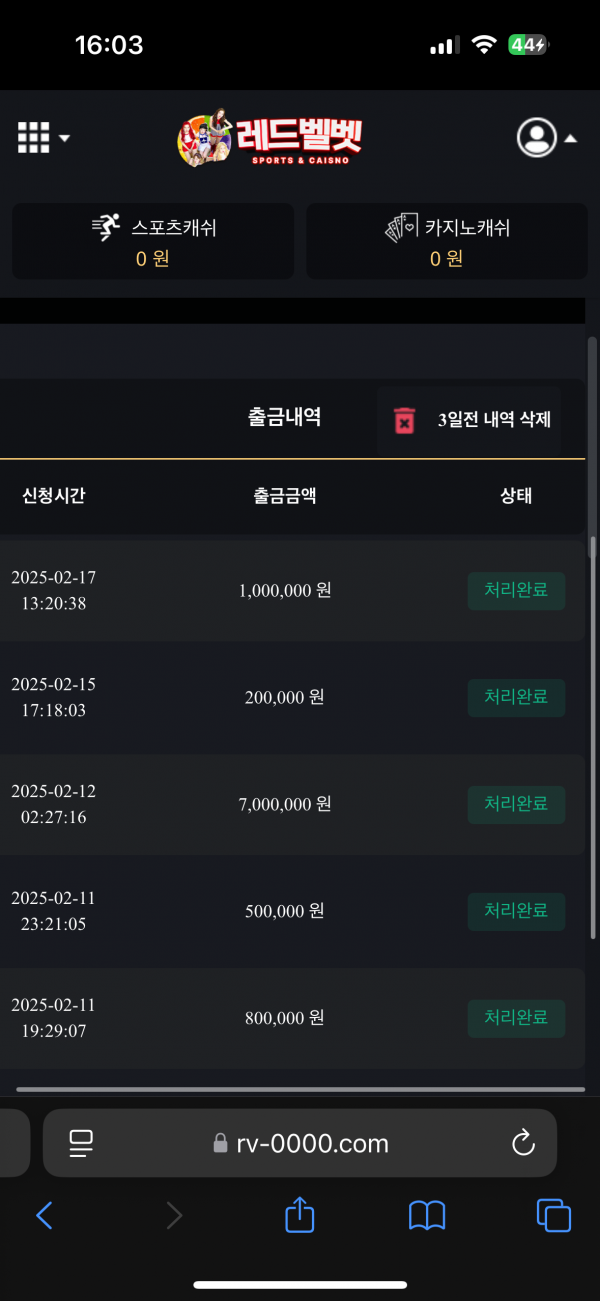The image size is (600, 1301).
Task: Show open tabs in Safari
Action: (554, 1215)
